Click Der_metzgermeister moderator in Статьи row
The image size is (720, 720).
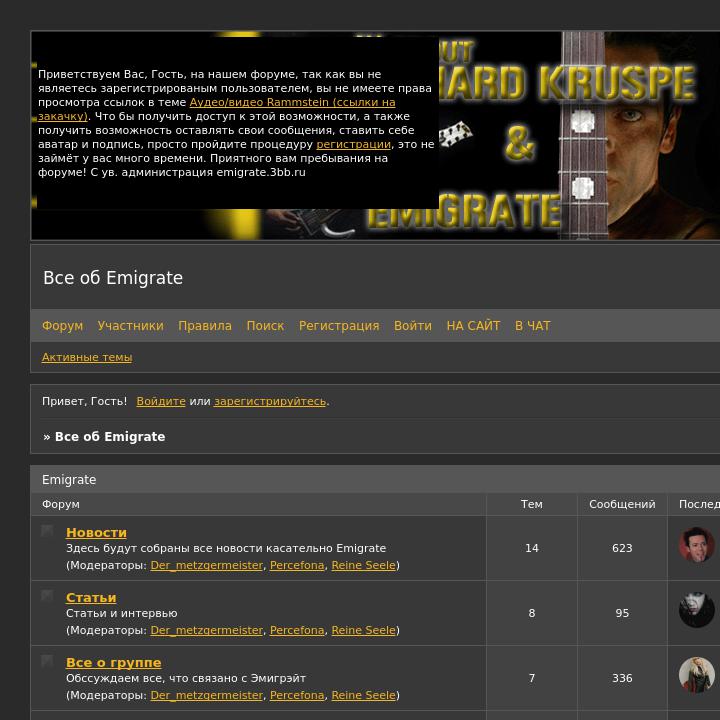[207, 630]
